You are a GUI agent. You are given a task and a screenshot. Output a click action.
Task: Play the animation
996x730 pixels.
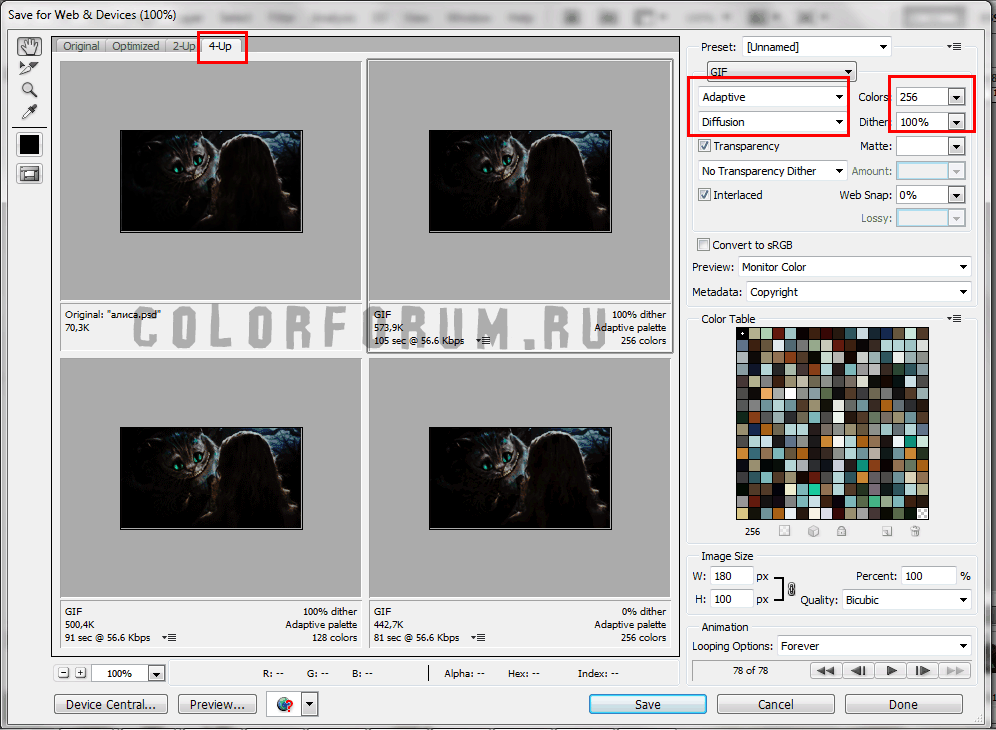click(x=891, y=670)
